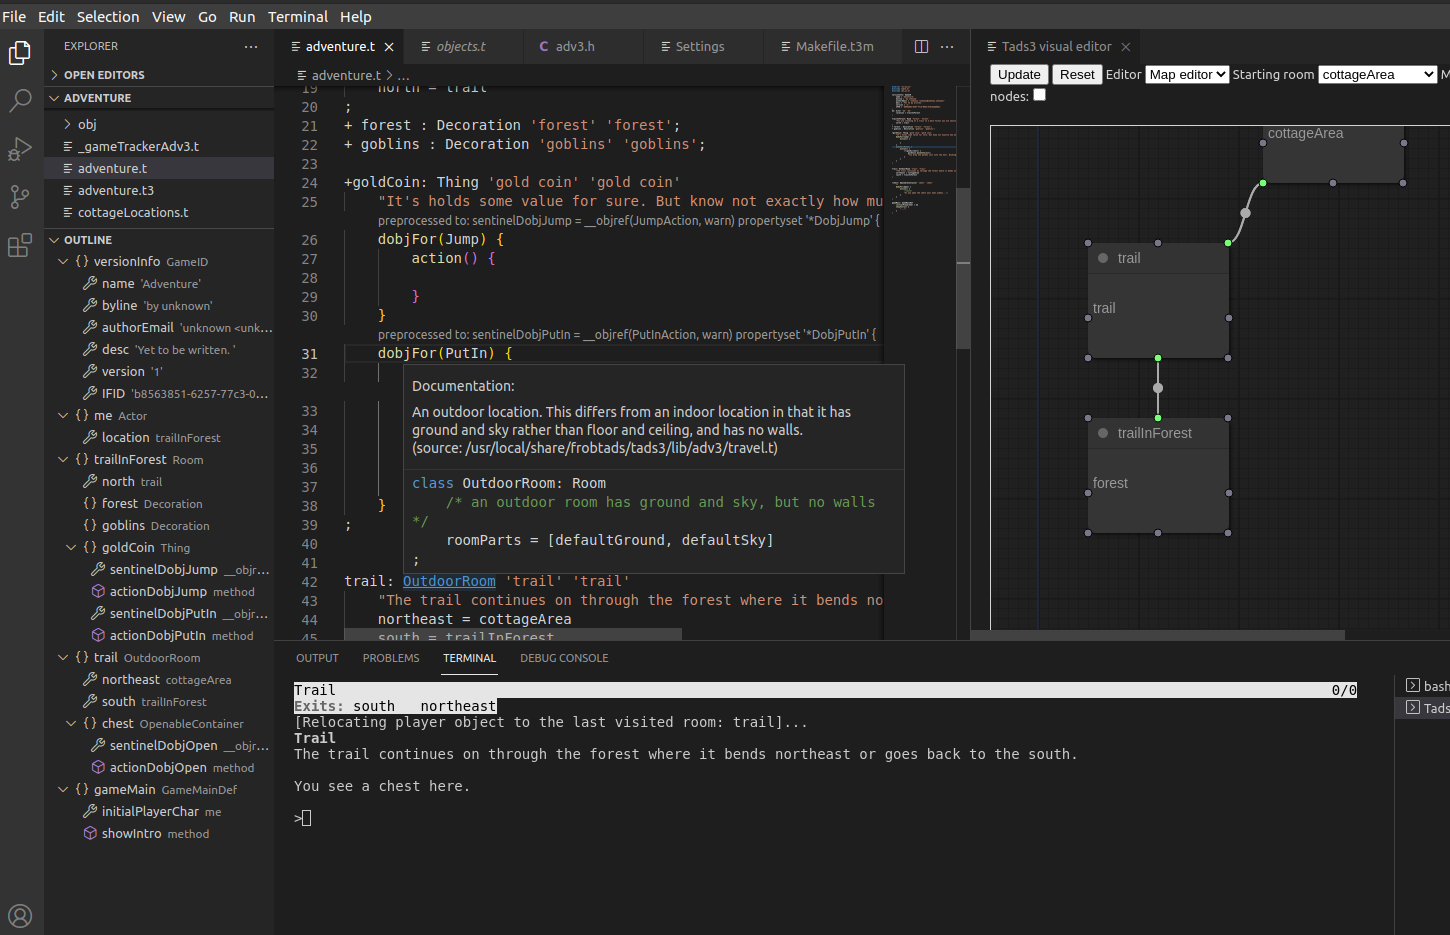Click the OutdoorRoom link in code
This screenshot has height=935, width=1450.
point(449,581)
